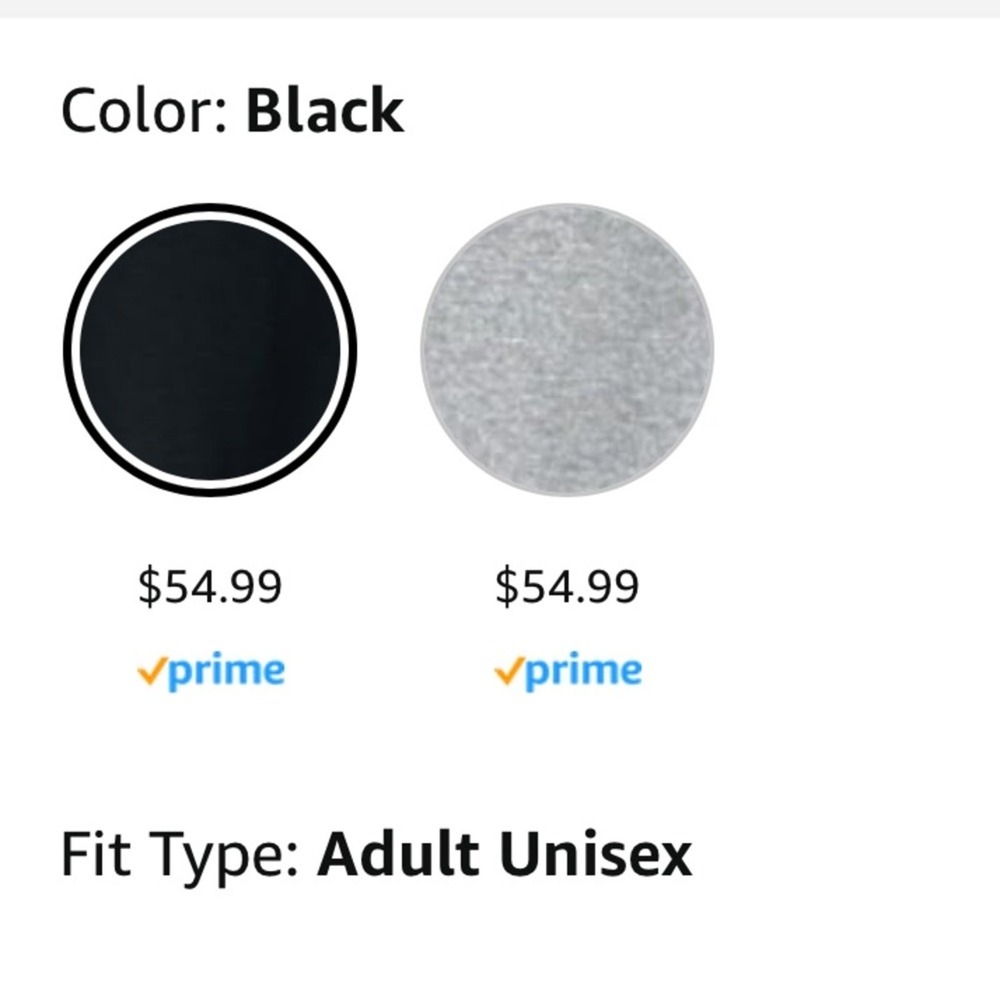Click the orange Prime checkmark under gray
This screenshot has width=1000, height=1000.
(510, 671)
